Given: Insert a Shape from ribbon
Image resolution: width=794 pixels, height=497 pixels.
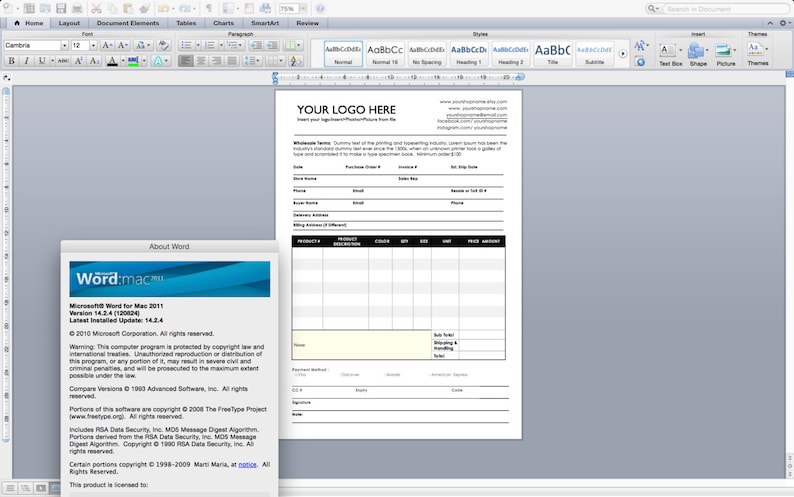Looking at the screenshot, I should click(698, 54).
